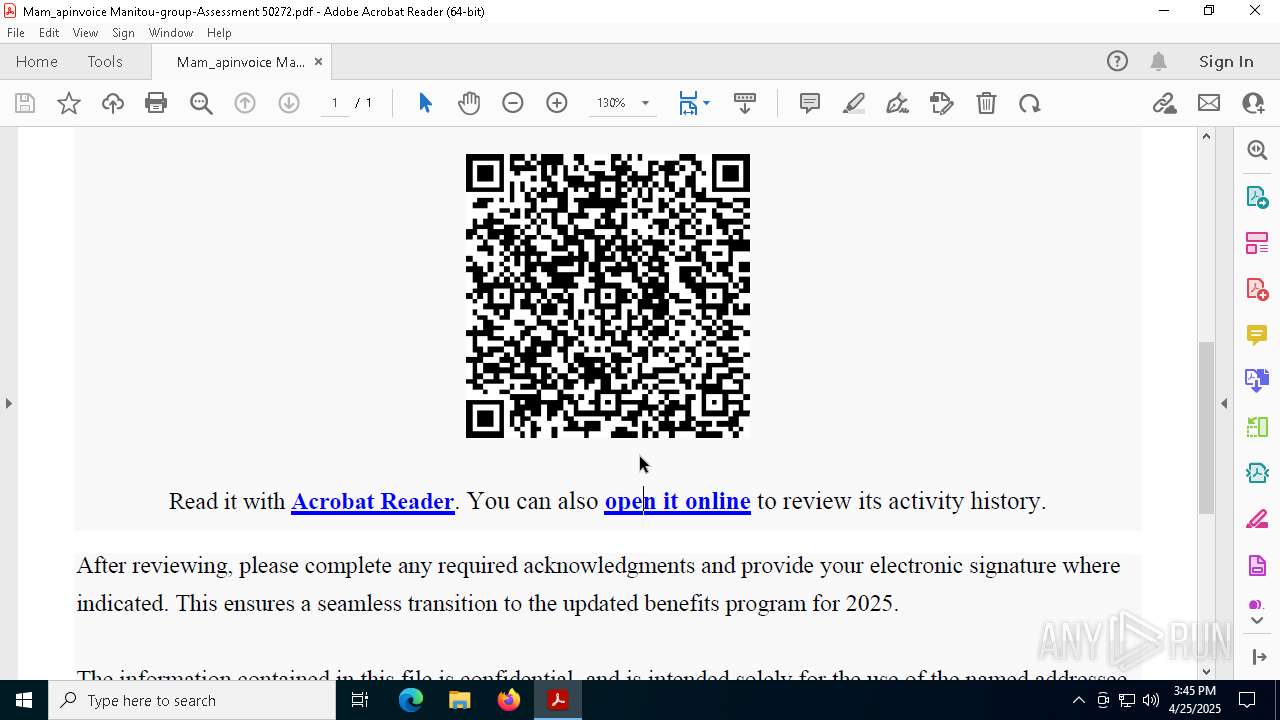Image resolution: width=1280 pixels, height=720 pixels.
Task: Click the vertical scrollbar thumb
Action: point(1206,427)
